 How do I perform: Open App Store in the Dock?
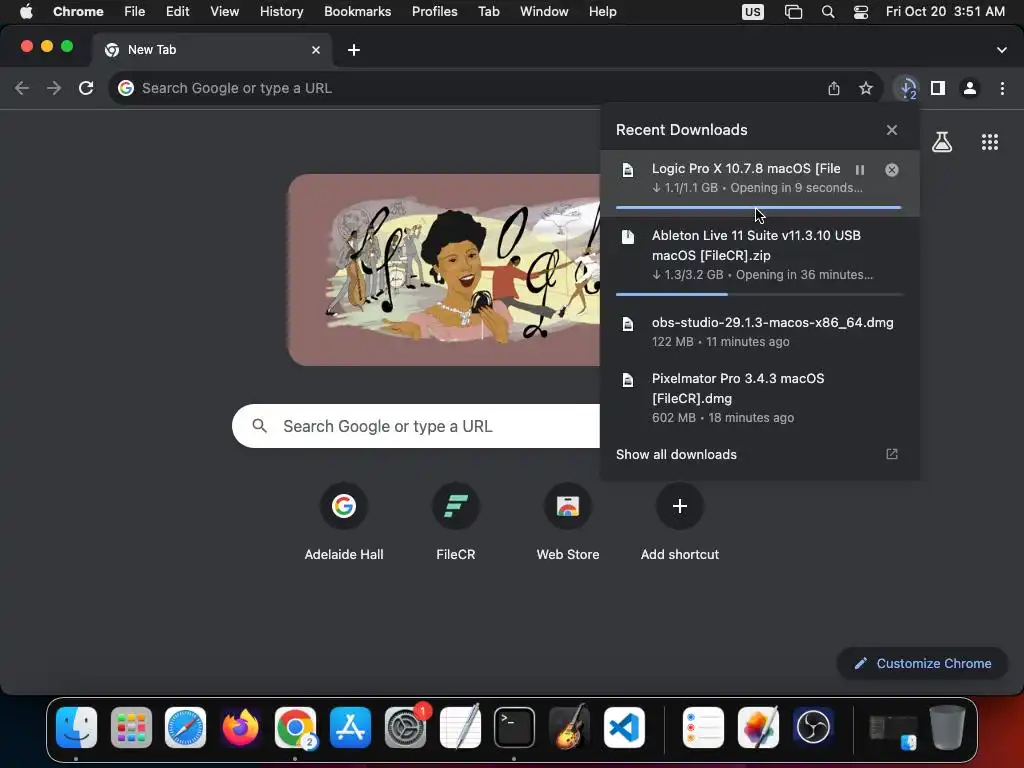tap(351, 728)
